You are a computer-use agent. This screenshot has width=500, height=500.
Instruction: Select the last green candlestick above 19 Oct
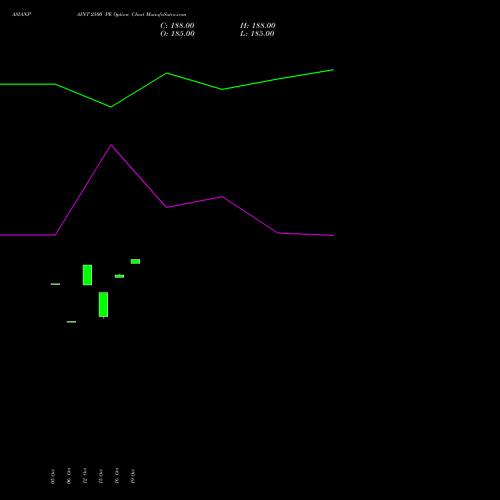tap(135, 261)
